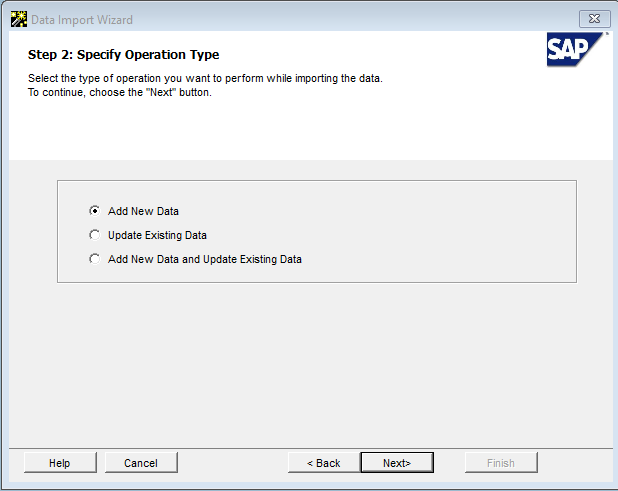Image resolution: width=618 pixels, height=491 pixels.
Task: Click the 'Step 2: Specify Operation Type' heading
Action: [x=123, y=55]
